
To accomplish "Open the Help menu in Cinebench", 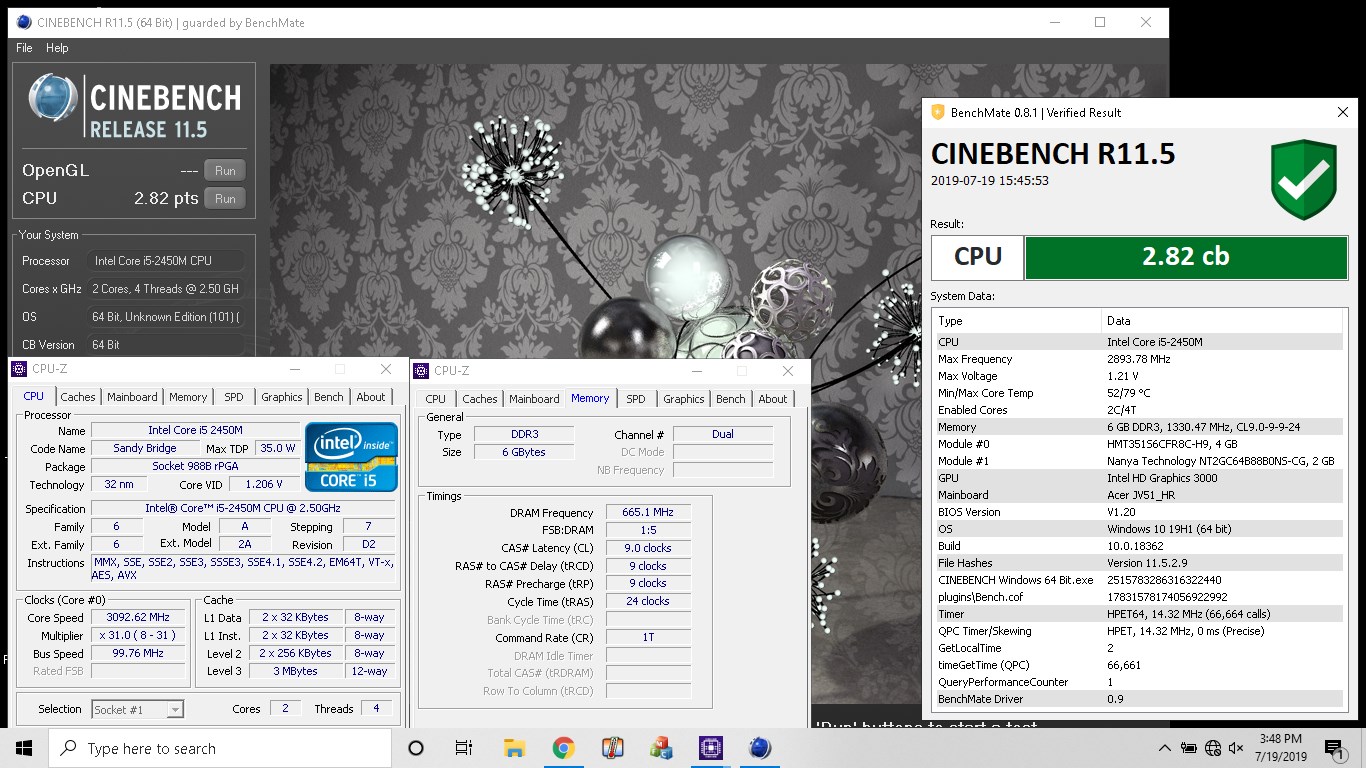I will click(57, 48).
